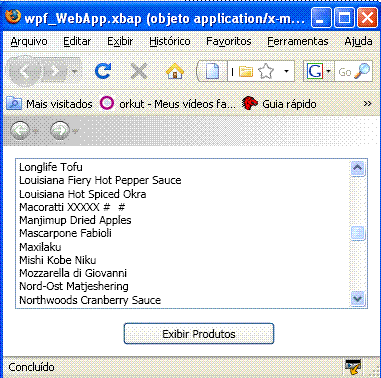Open the Google search engine icon
This screenshot has width=381, height=378.
click(x=315, y=71)
